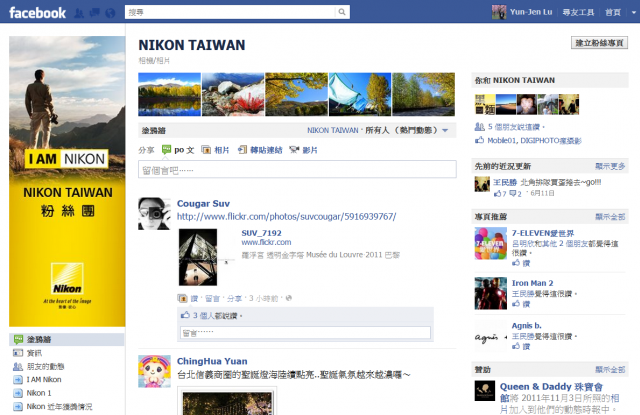Click the I AM NIKON profile banner
640x415 pixels.
67,181
